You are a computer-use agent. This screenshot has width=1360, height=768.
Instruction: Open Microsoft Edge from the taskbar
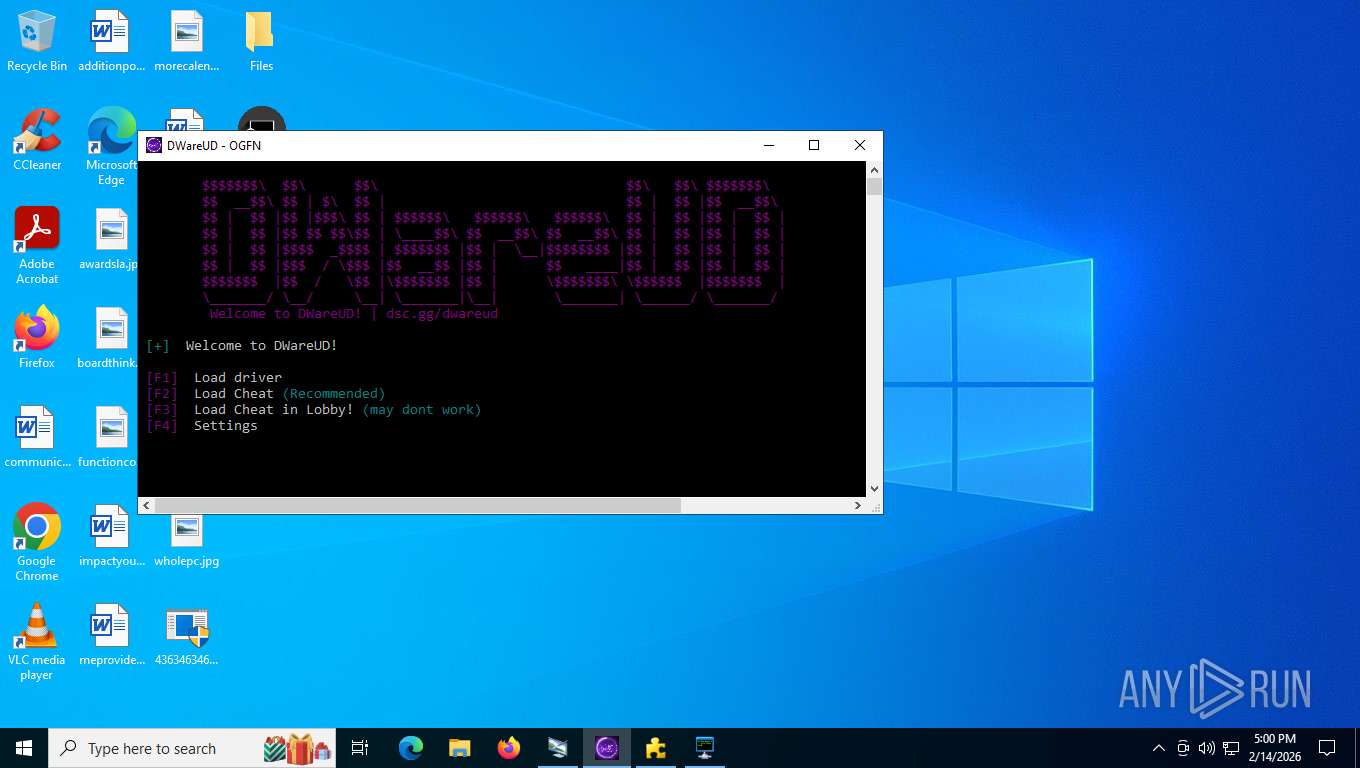click(x=410, y=748)
